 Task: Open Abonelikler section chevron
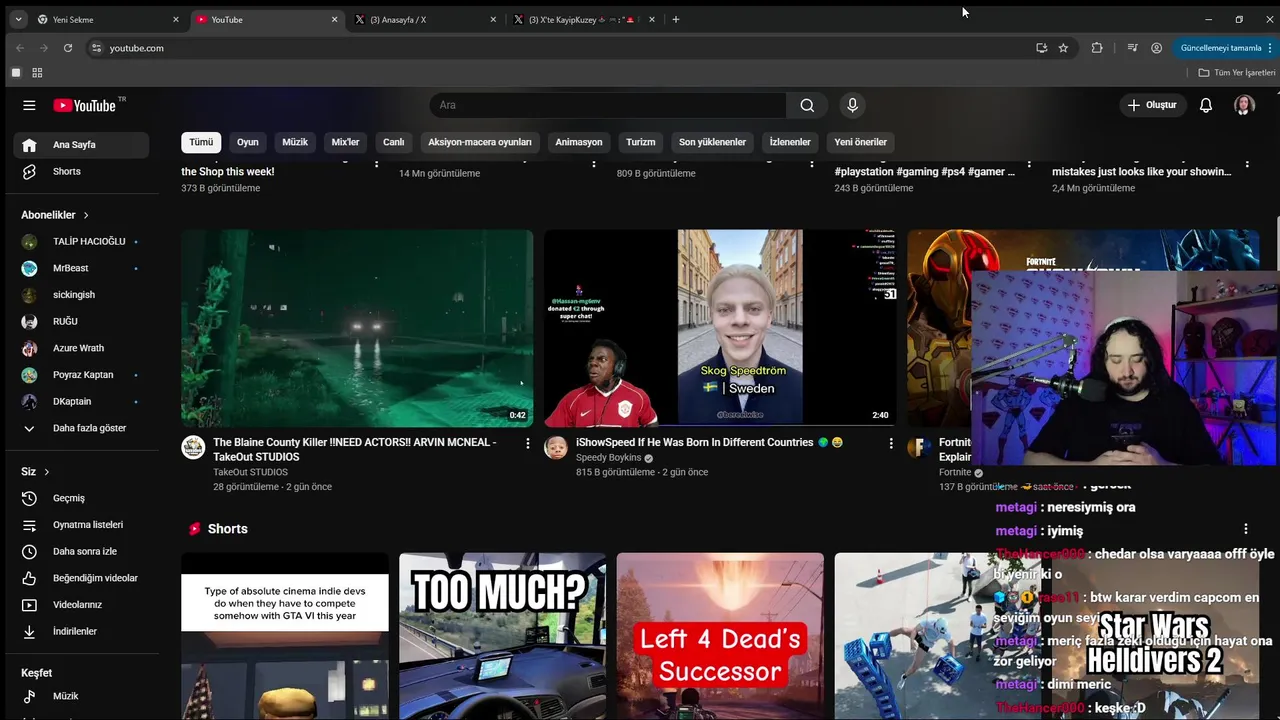[86, 215]
